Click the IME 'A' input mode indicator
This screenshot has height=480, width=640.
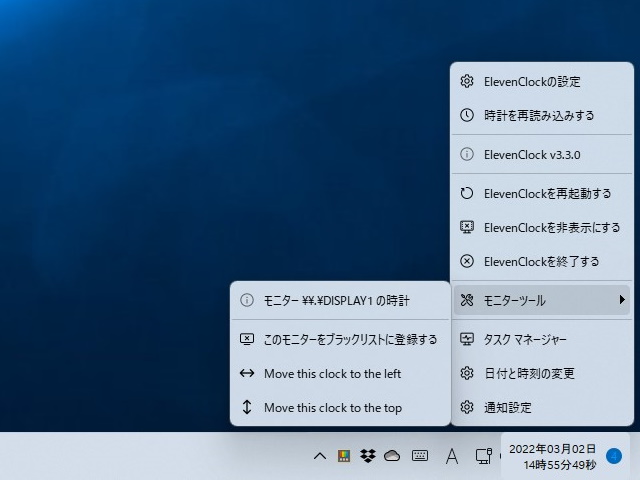(x=452, y=456)
